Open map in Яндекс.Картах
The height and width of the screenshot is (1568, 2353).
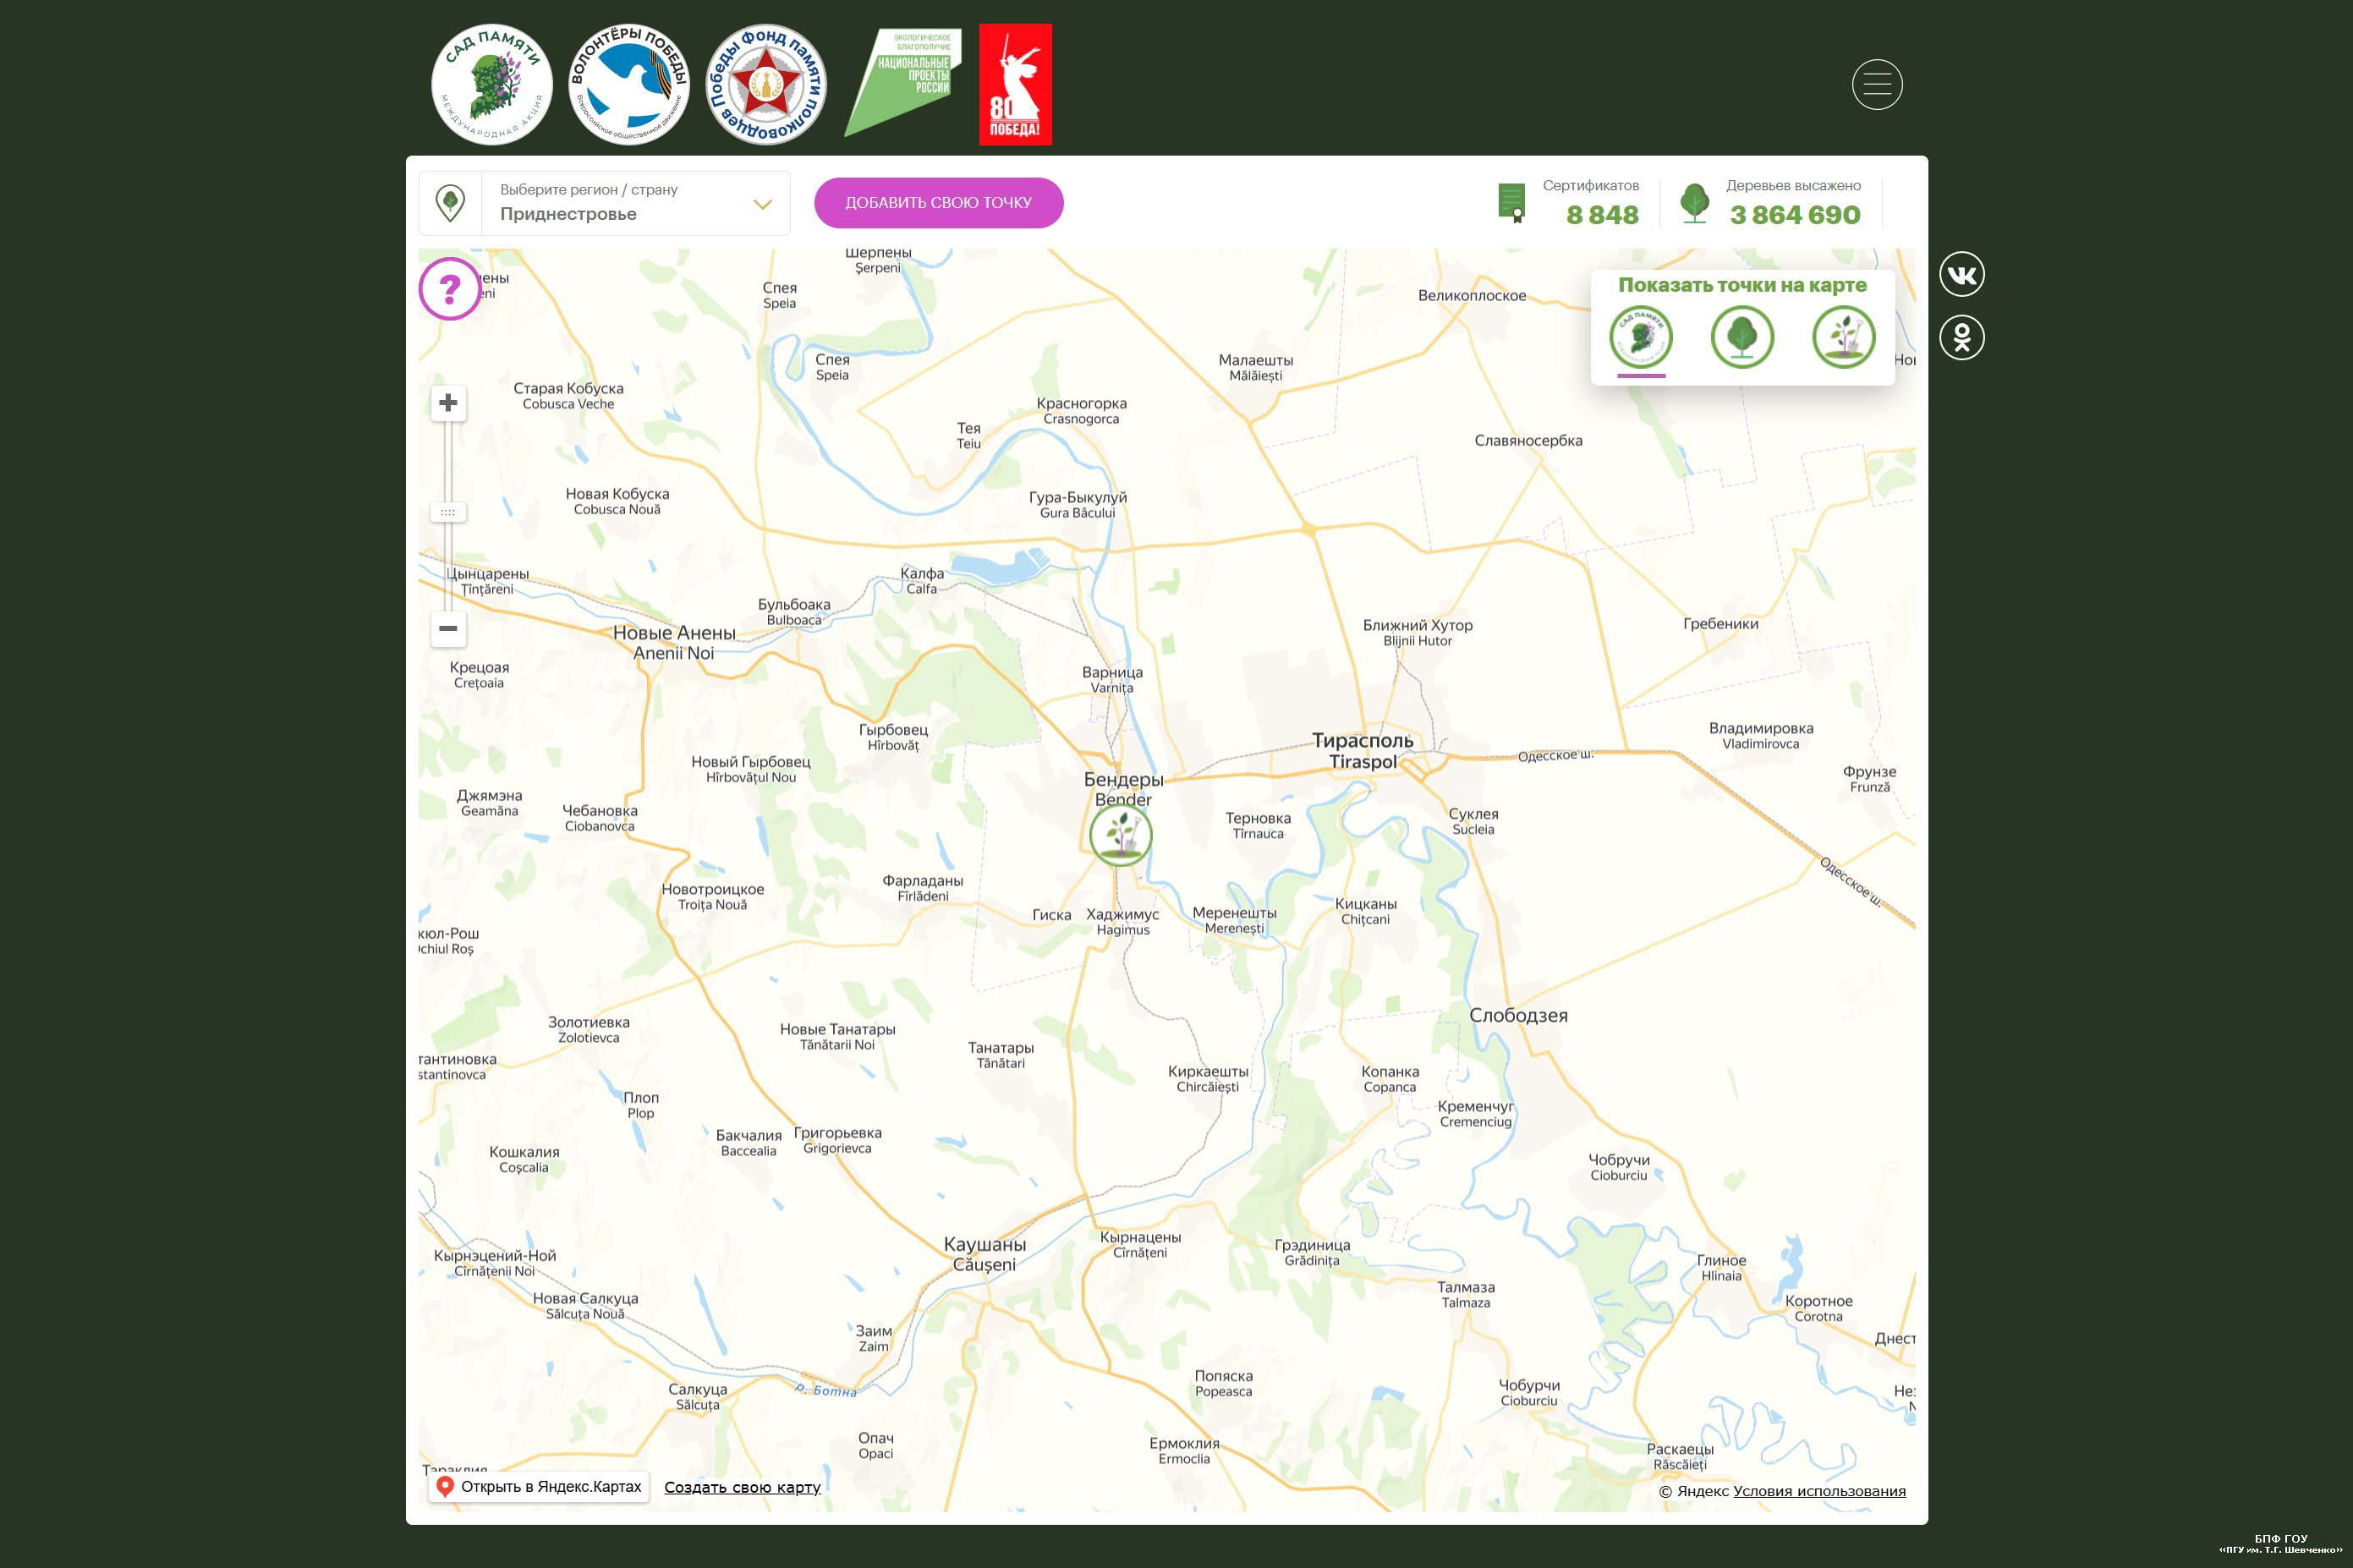coord(540,1486)
